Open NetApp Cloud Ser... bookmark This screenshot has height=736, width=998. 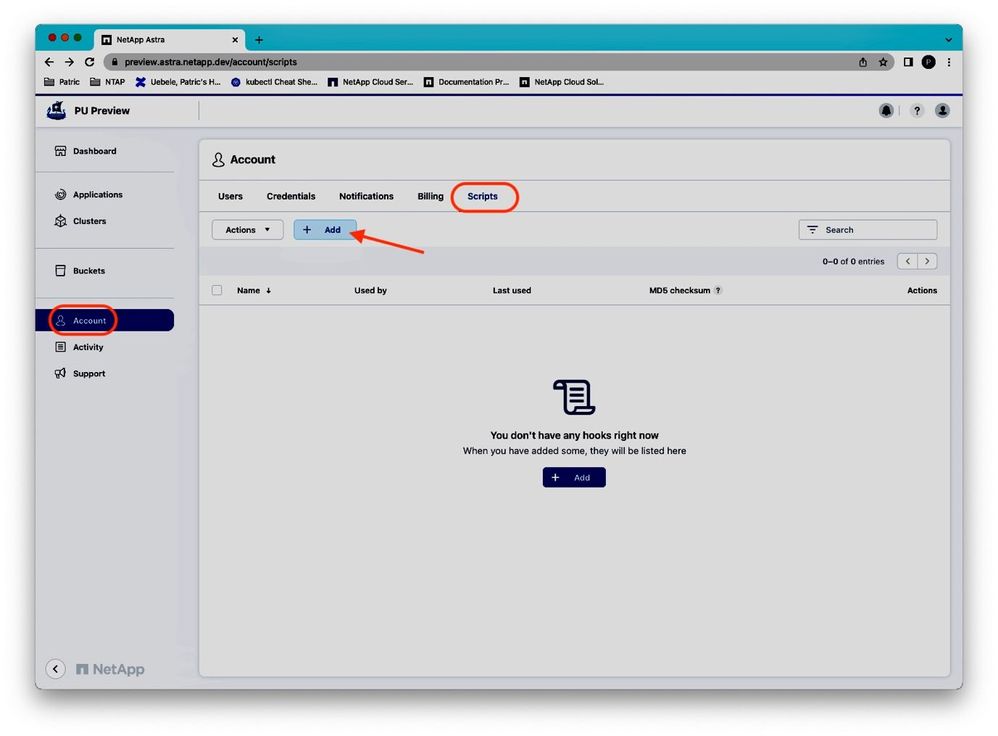point(370,81)
